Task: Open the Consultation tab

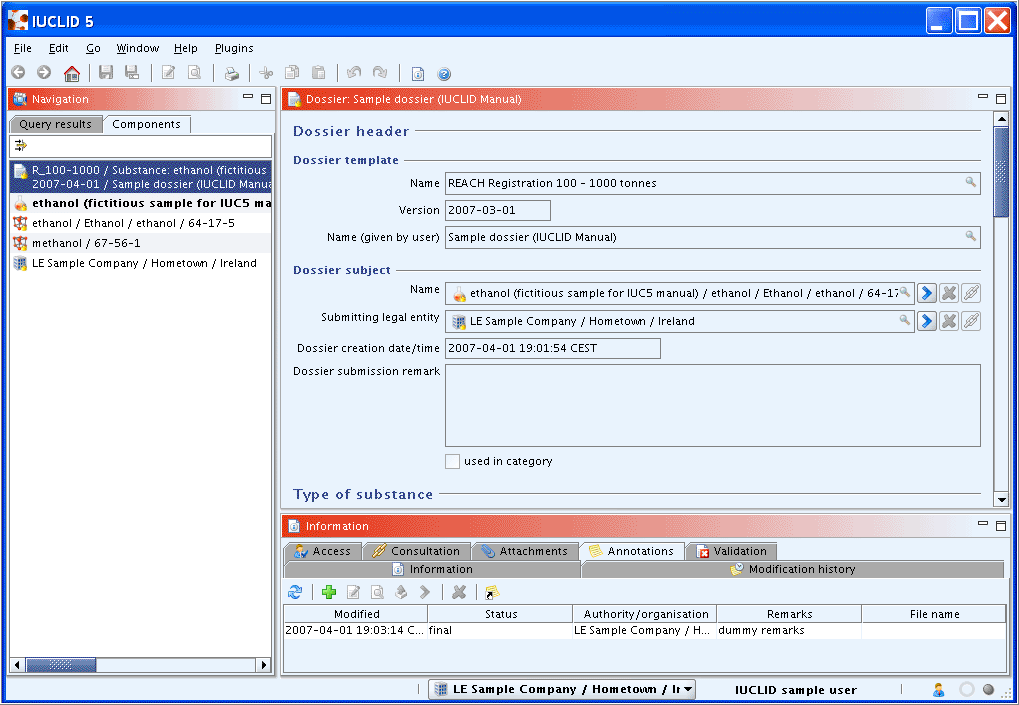Action: (x=417, y=551)
